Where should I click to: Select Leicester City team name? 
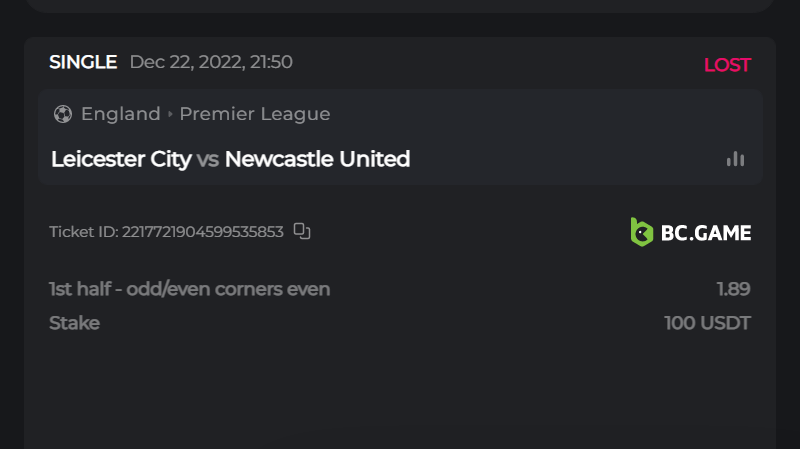click(120, 159)
